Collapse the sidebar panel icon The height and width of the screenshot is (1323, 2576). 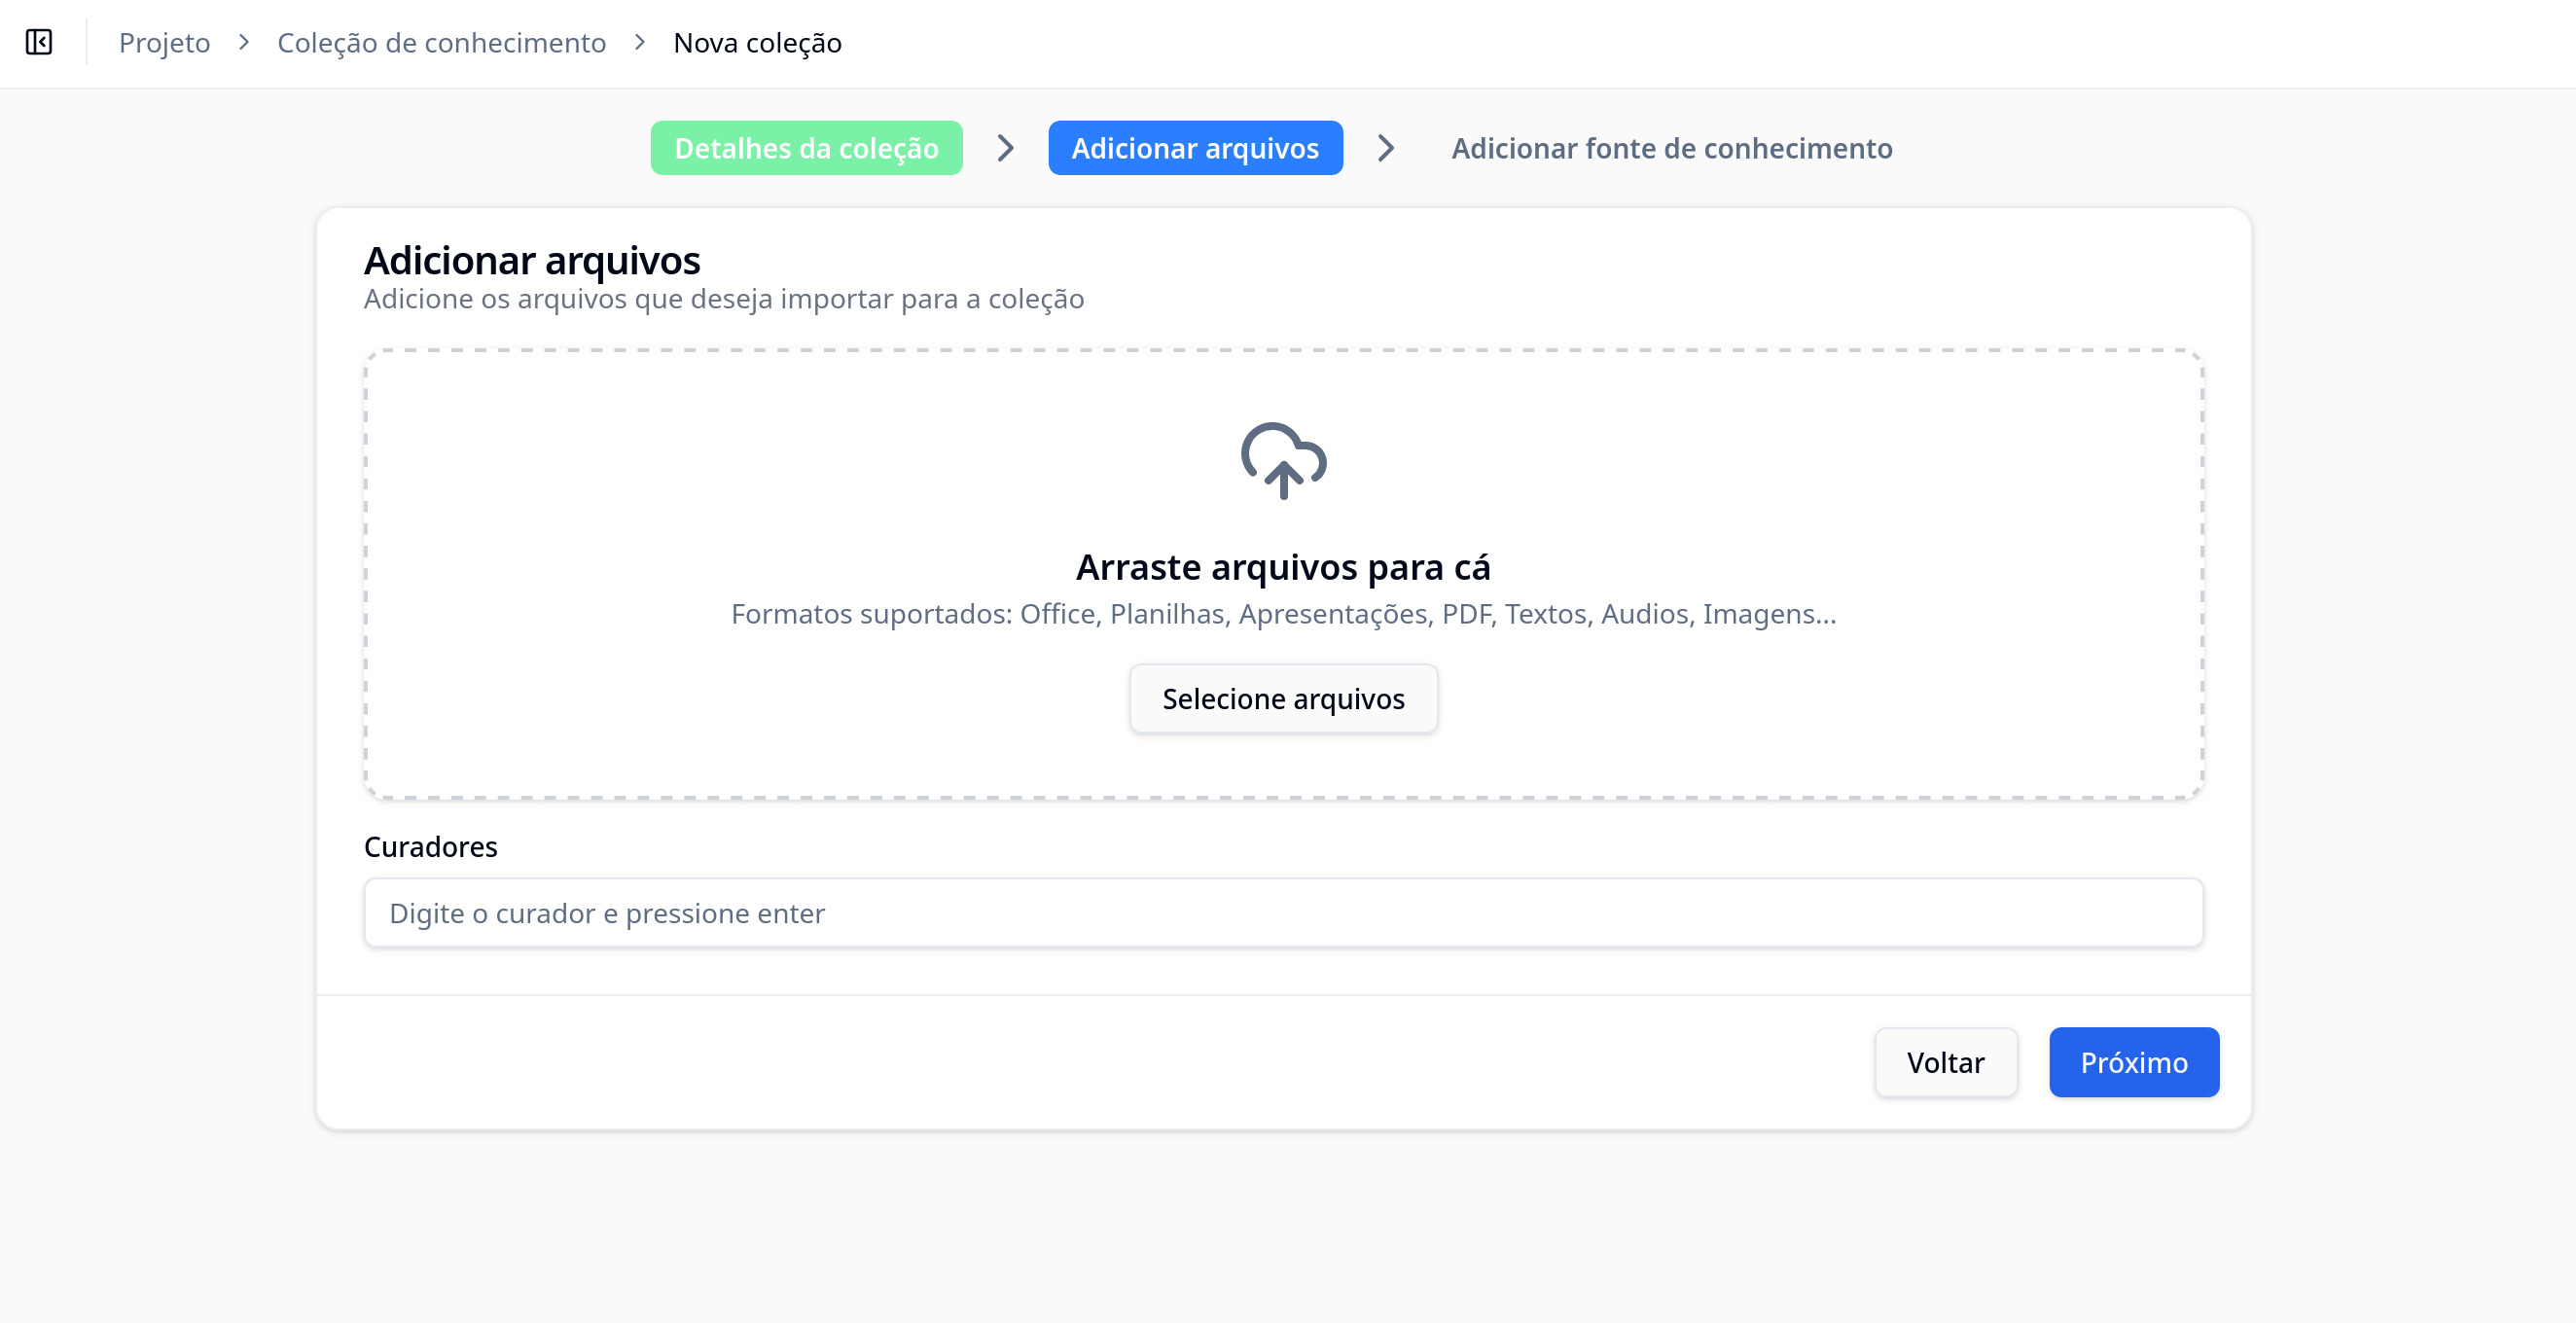[39, 42]
